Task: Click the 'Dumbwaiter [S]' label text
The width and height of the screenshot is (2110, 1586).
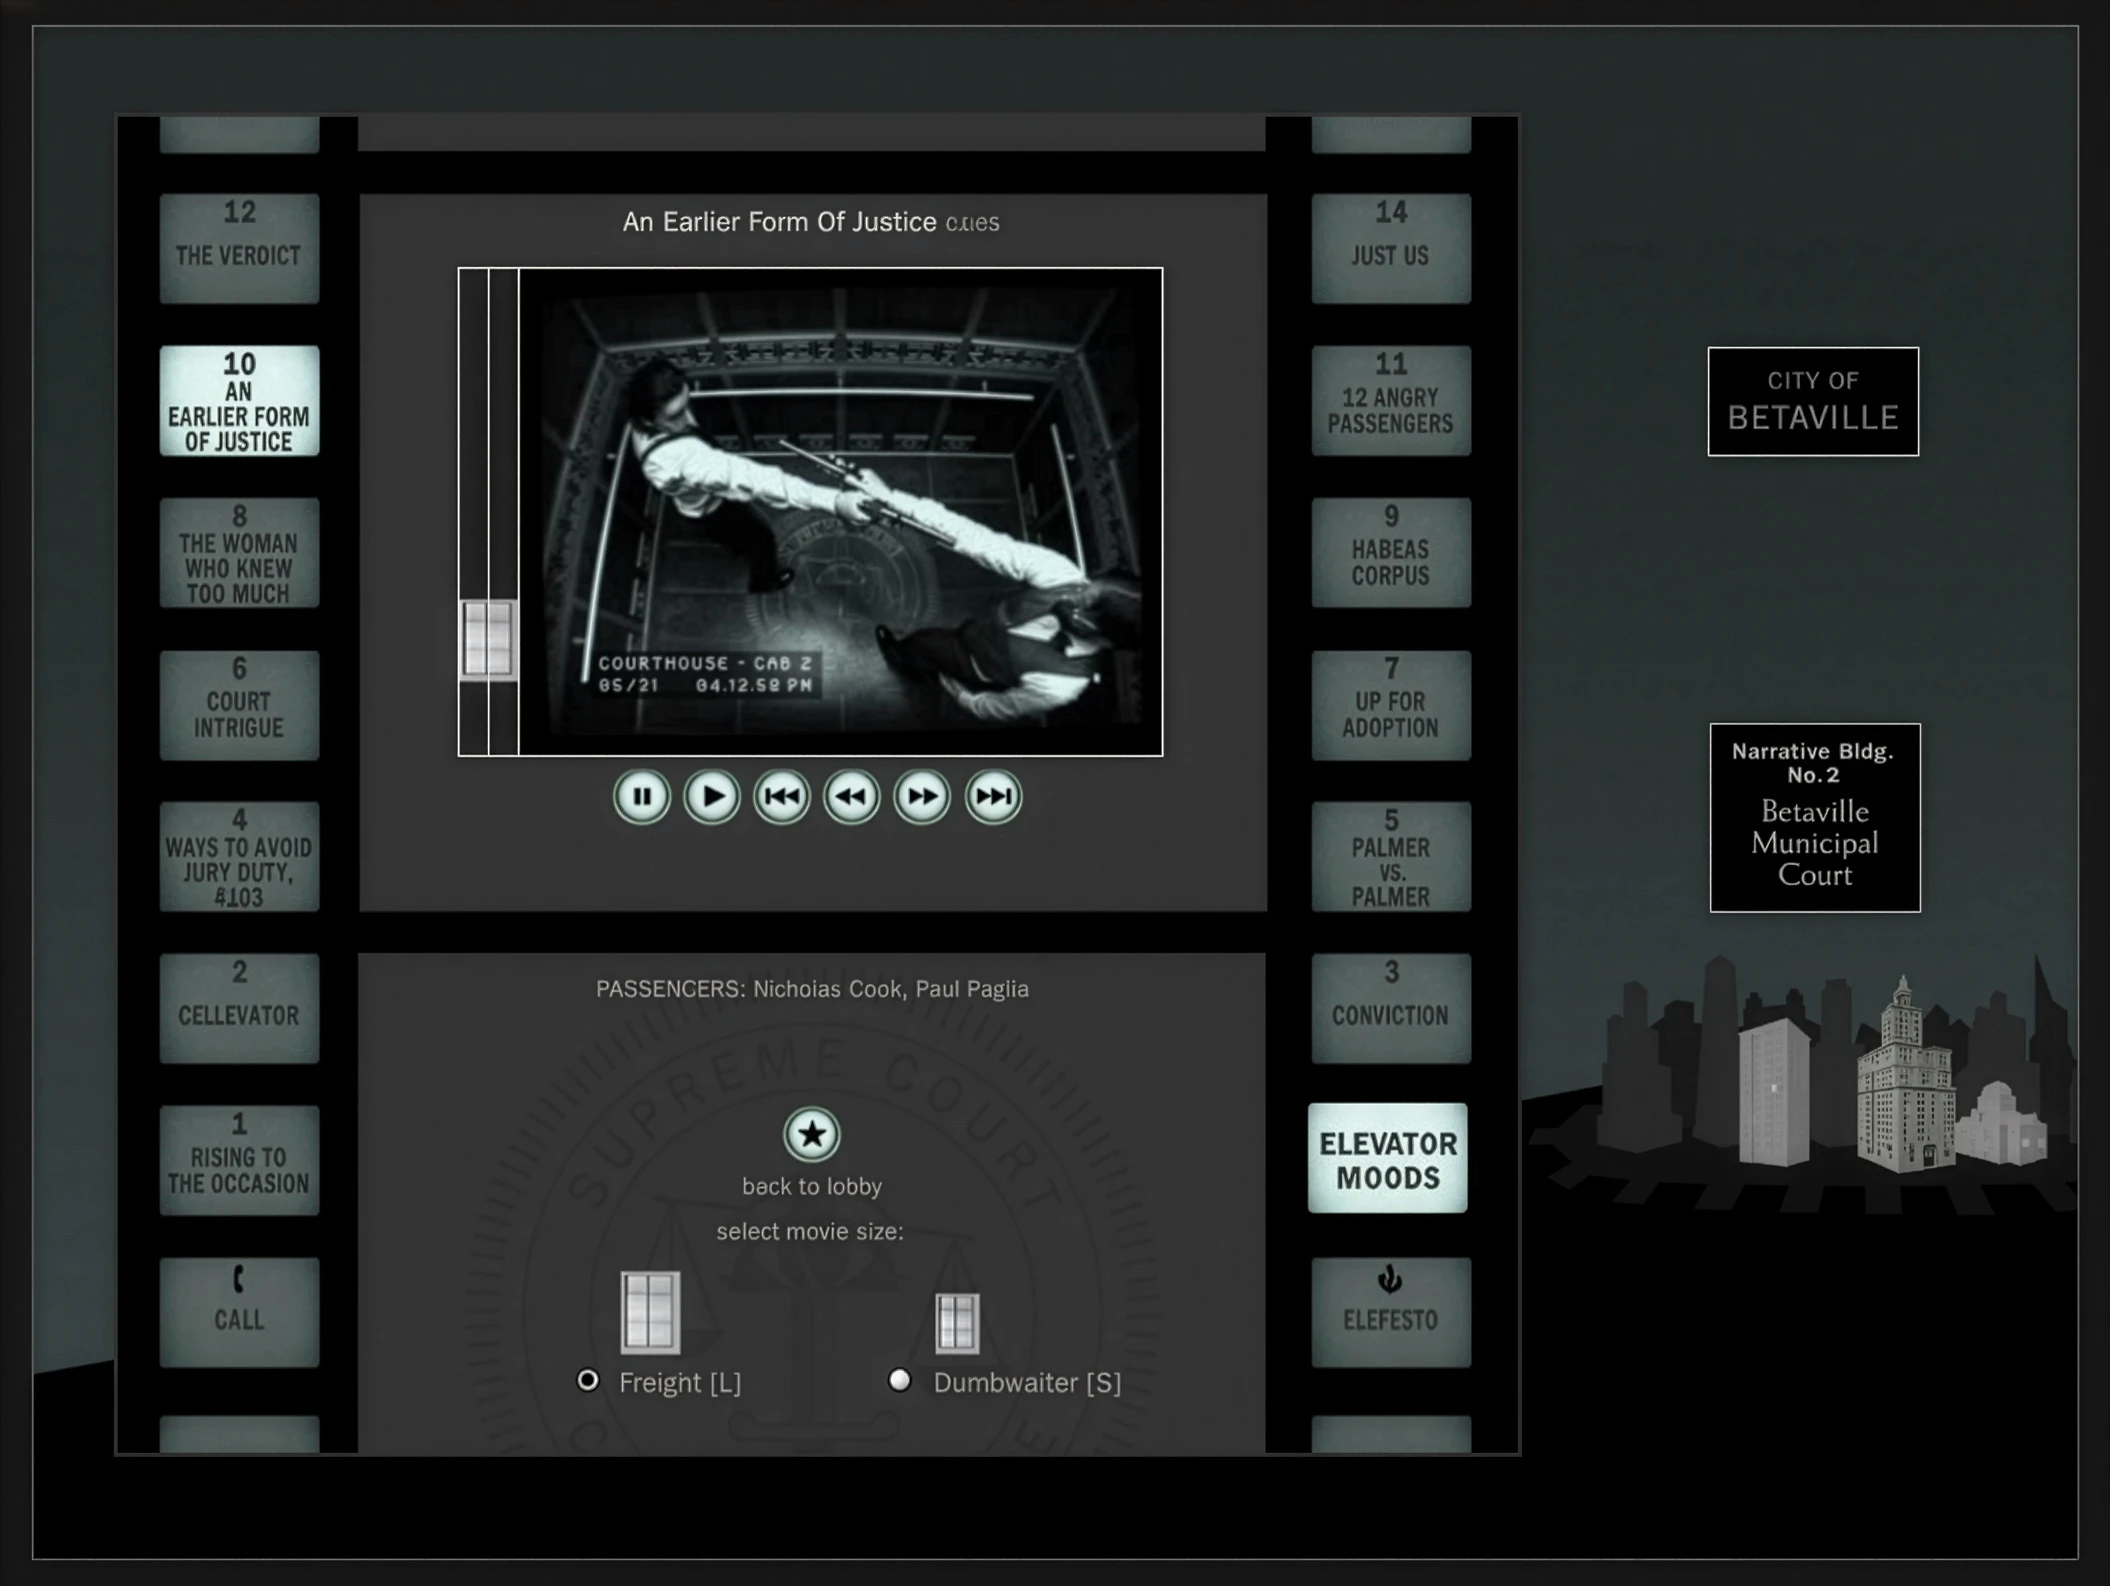Action: (x=1027, y=1382)
